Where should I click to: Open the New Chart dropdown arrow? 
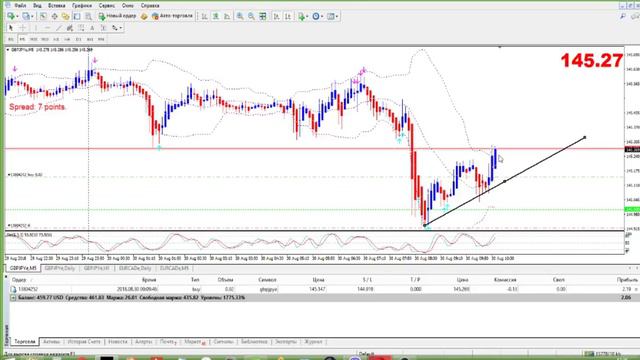(17, 16)
